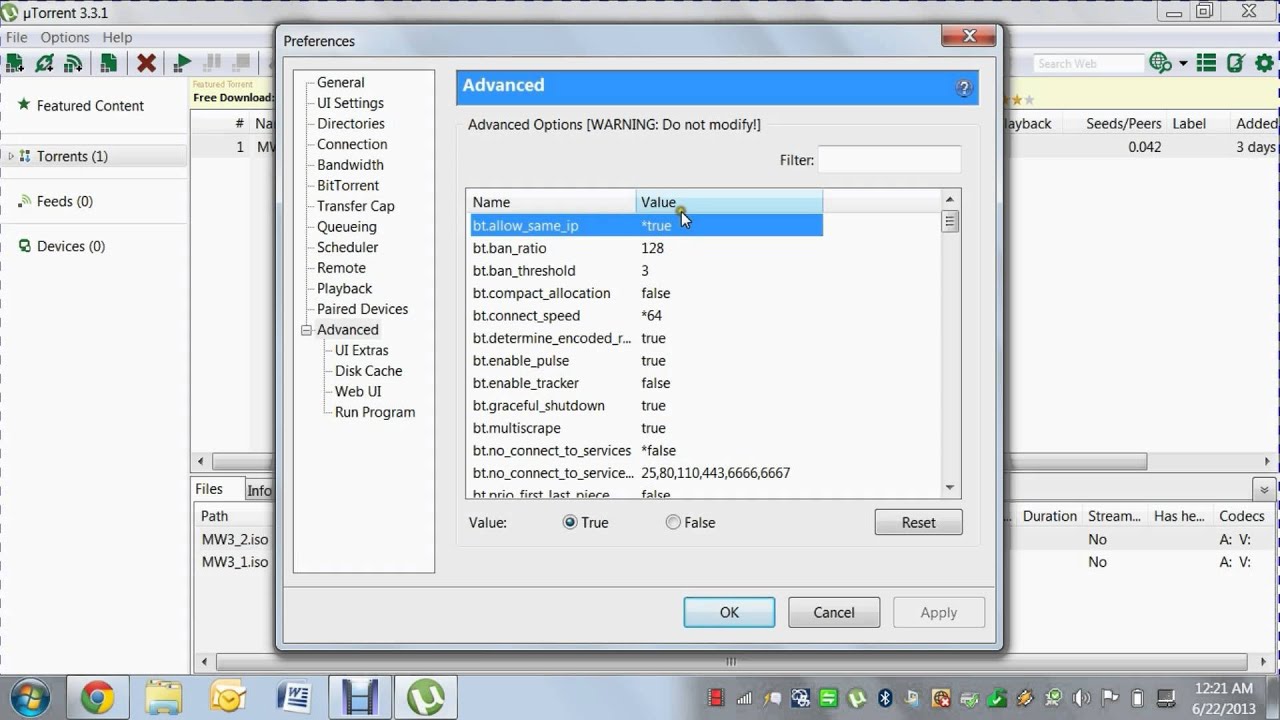1280x720 pixels.
Task: Select Disk Cache under Advanced
Action: 368,371
